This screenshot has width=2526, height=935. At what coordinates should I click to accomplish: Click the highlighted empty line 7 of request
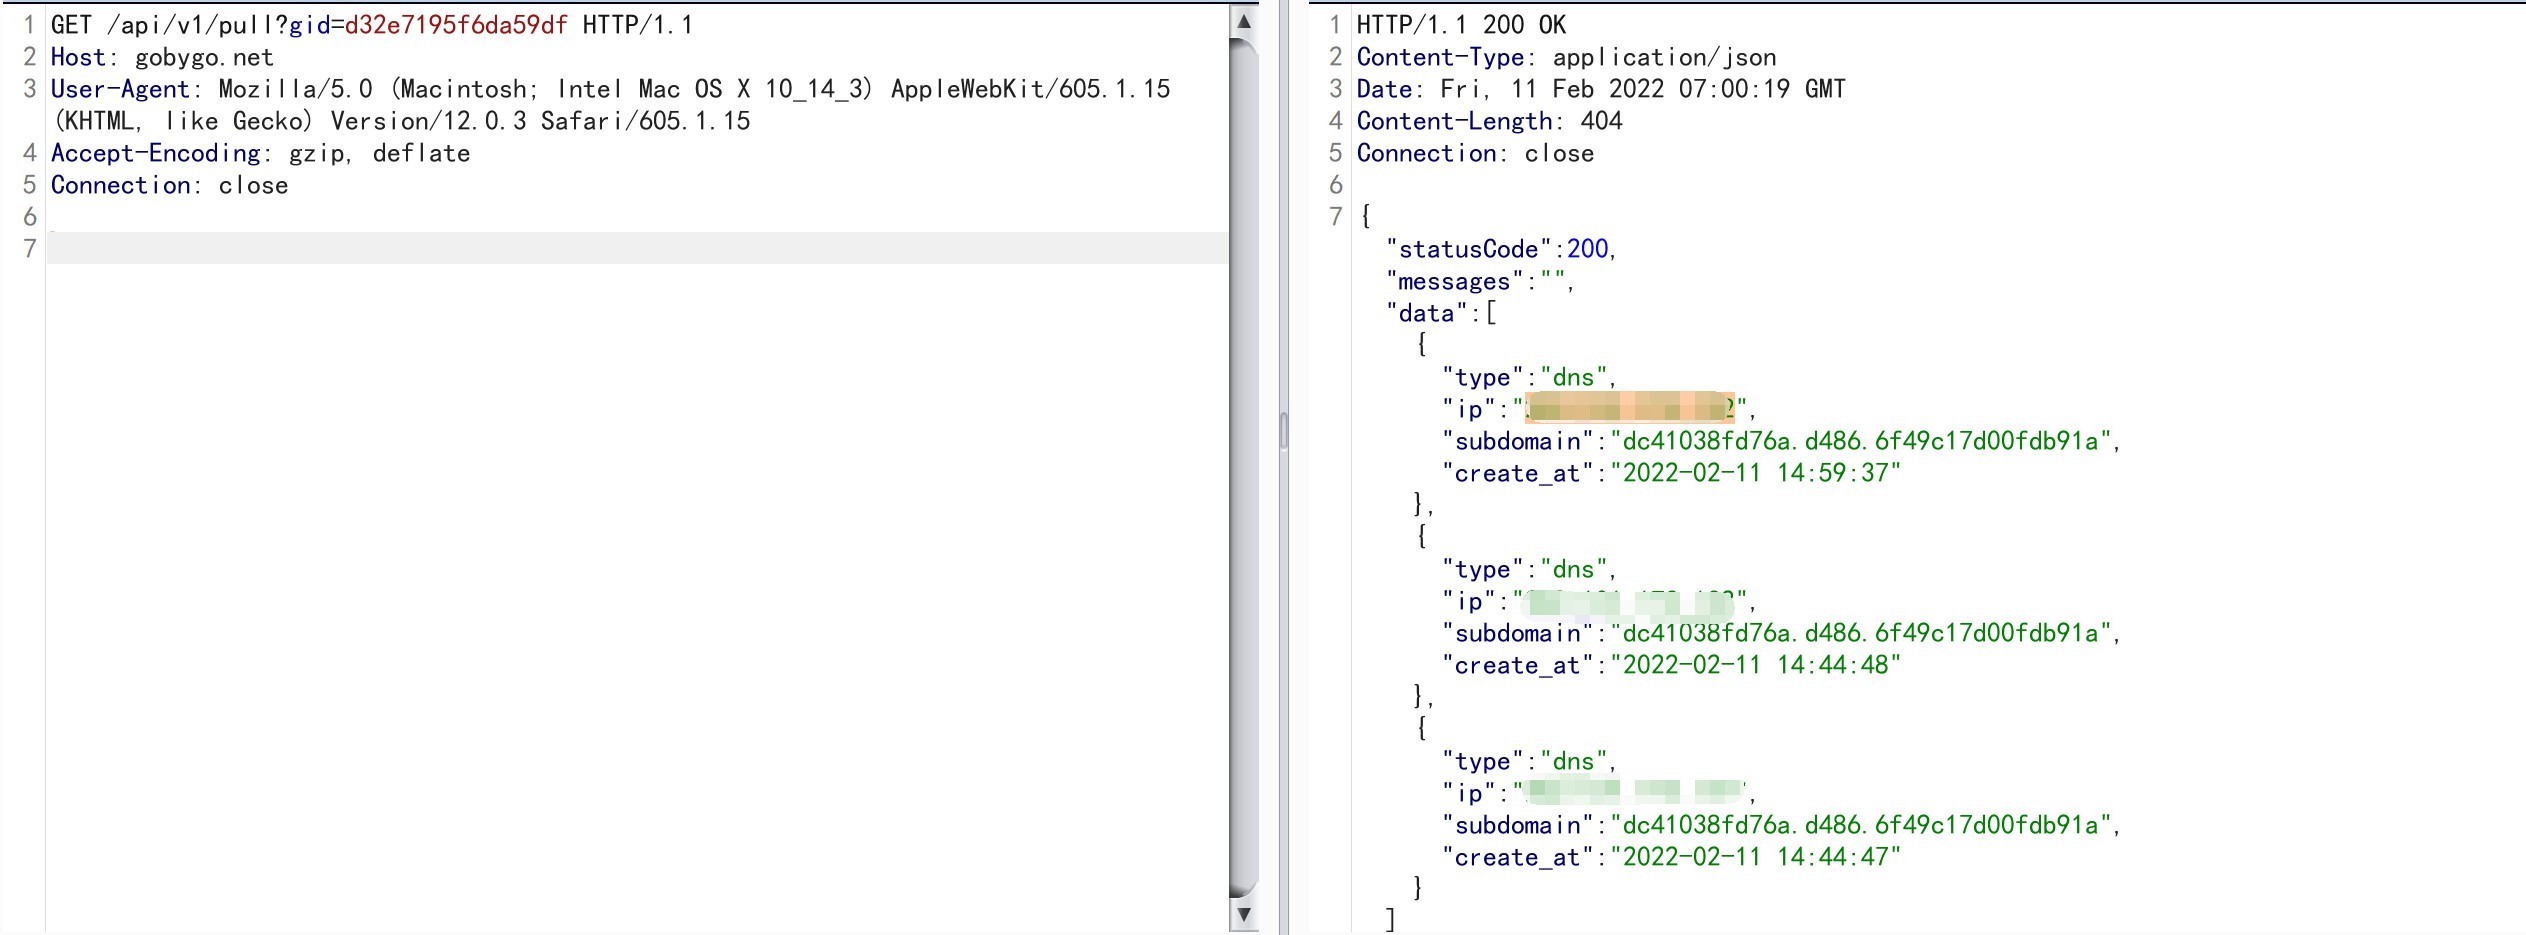(x=636, y=248)
